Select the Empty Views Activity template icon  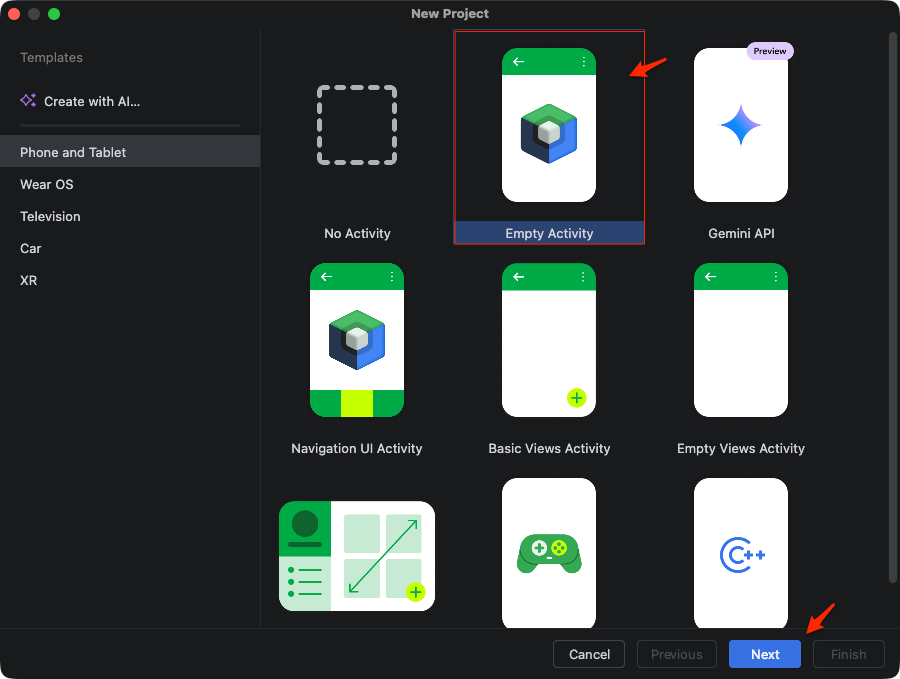(740, 340)
